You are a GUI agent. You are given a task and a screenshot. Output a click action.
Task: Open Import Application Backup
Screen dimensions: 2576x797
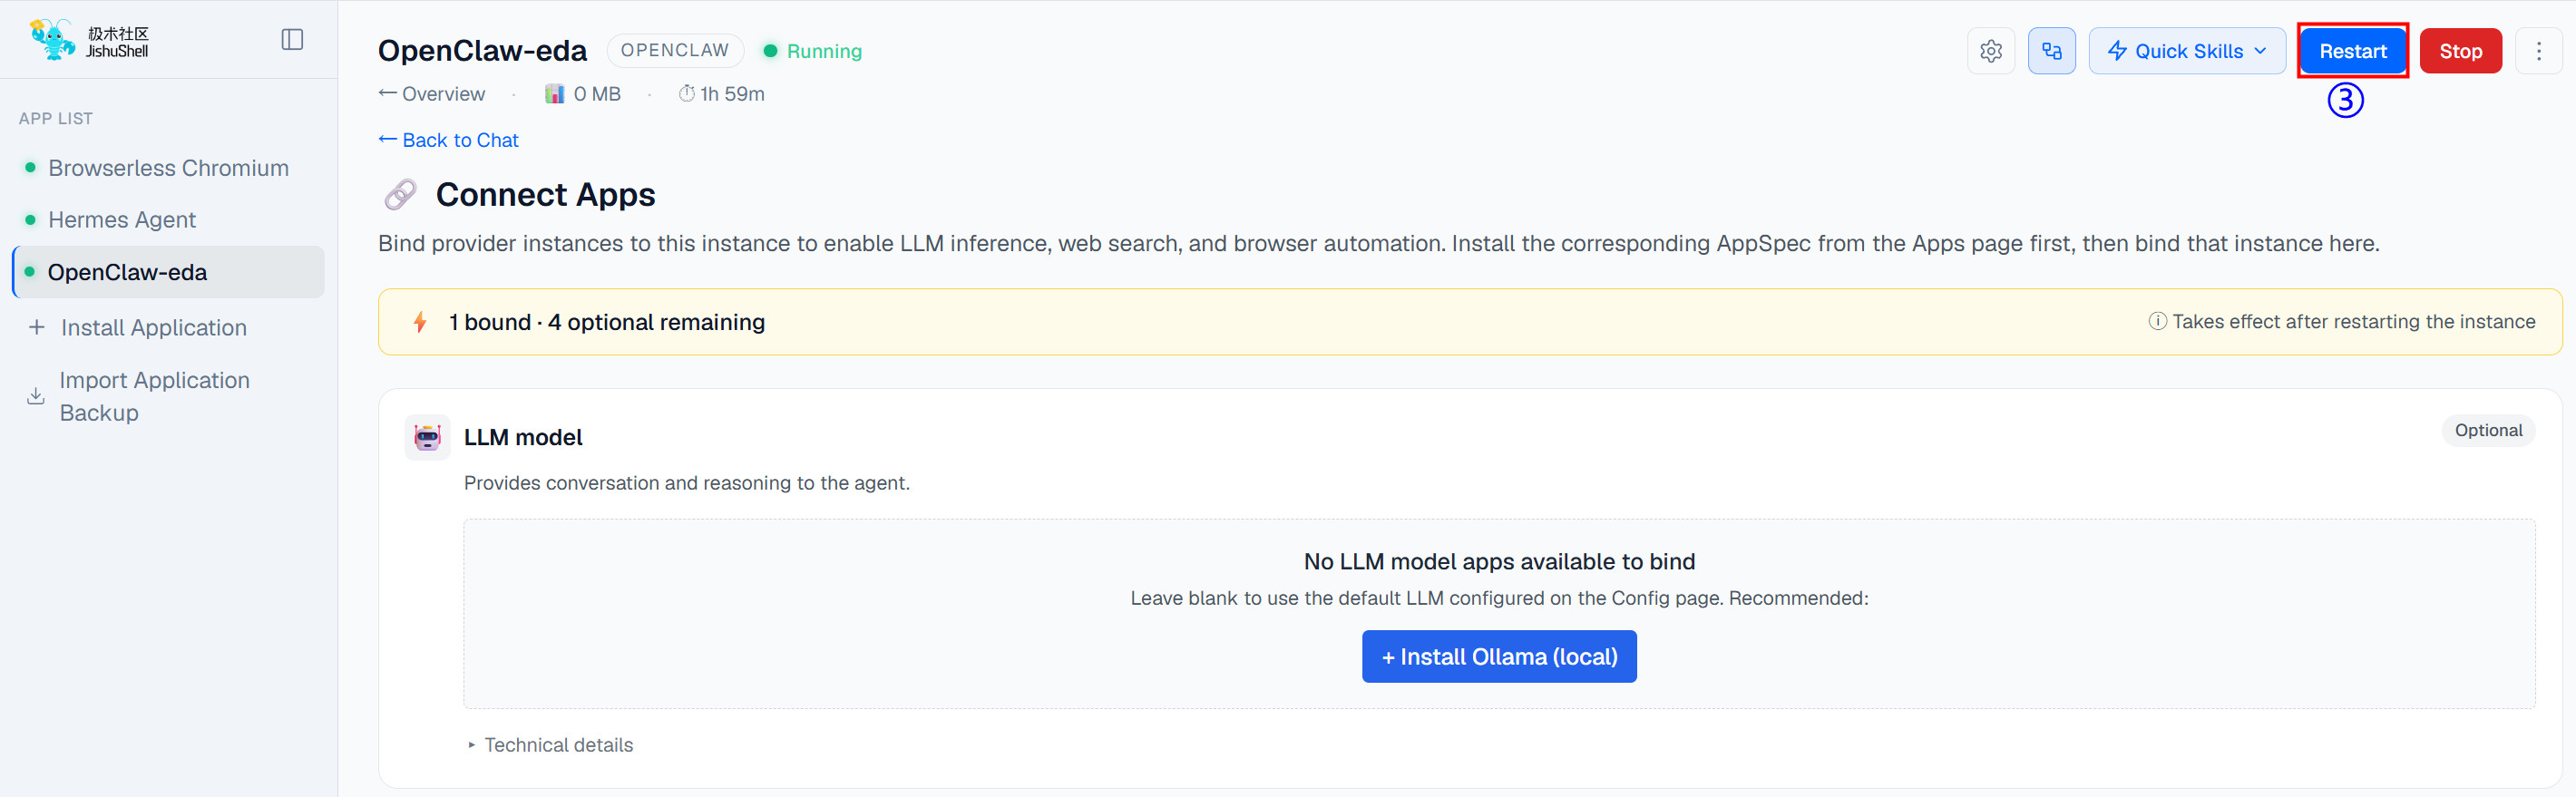[x=168, y=396]
